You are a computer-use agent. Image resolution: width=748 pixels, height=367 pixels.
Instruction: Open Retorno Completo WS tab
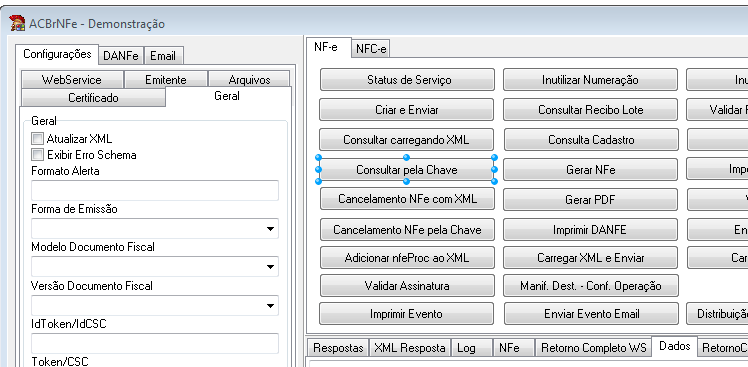593,348
